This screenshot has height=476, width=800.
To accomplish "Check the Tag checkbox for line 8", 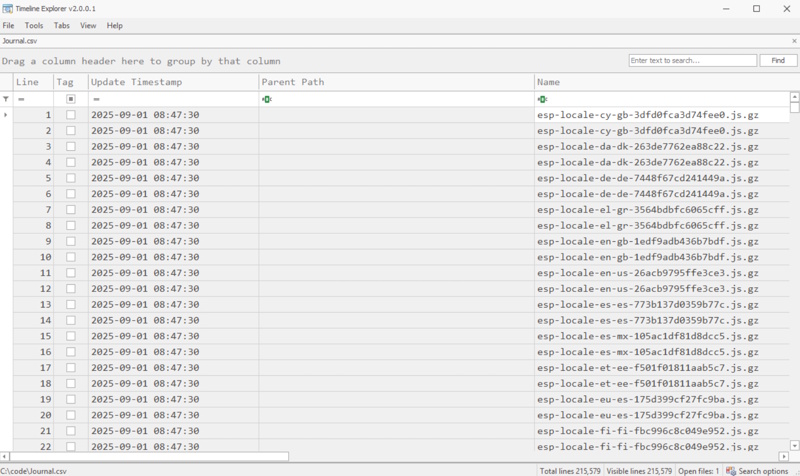I will (x=71, y=226).
